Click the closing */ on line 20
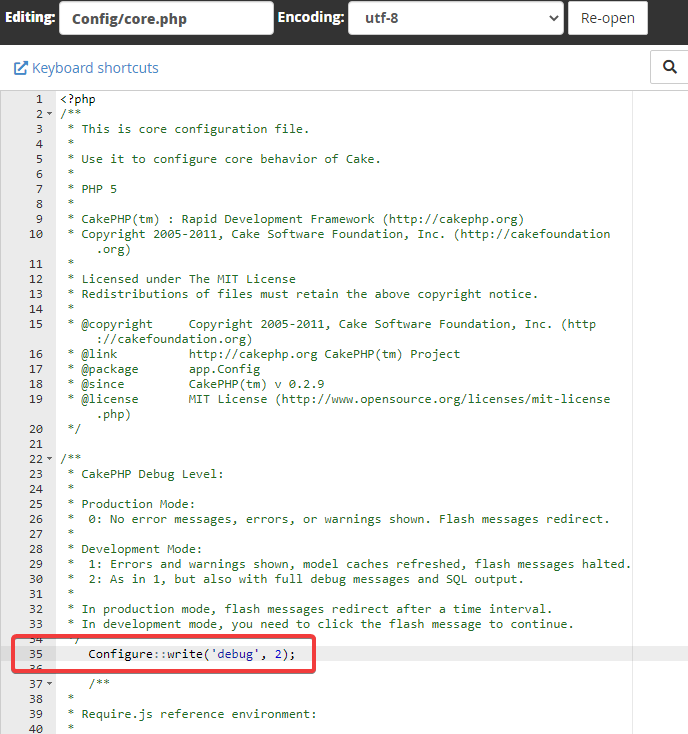688x734 pixels. (x=74, y=429)
